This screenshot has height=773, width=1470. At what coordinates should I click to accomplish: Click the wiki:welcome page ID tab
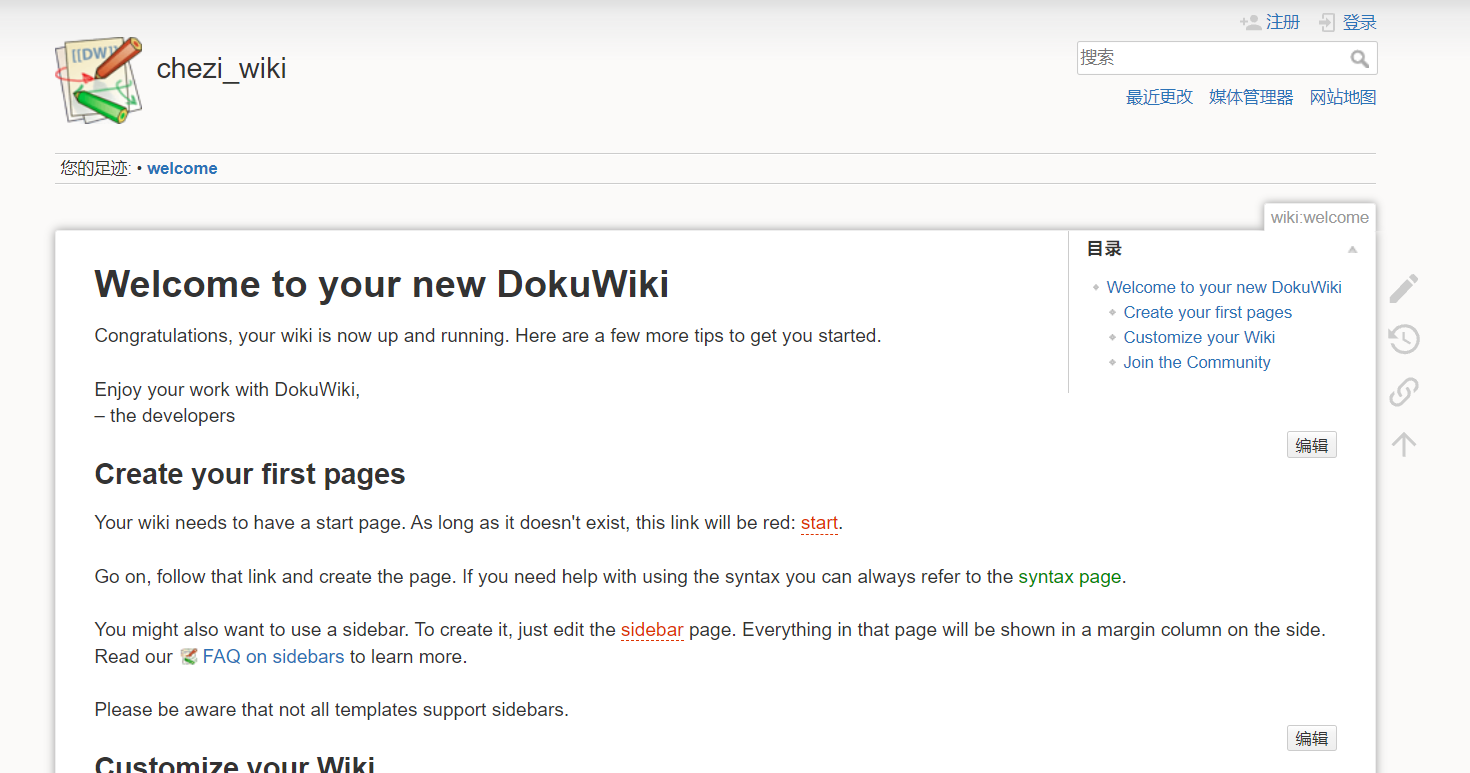[x=1319, y=217]
